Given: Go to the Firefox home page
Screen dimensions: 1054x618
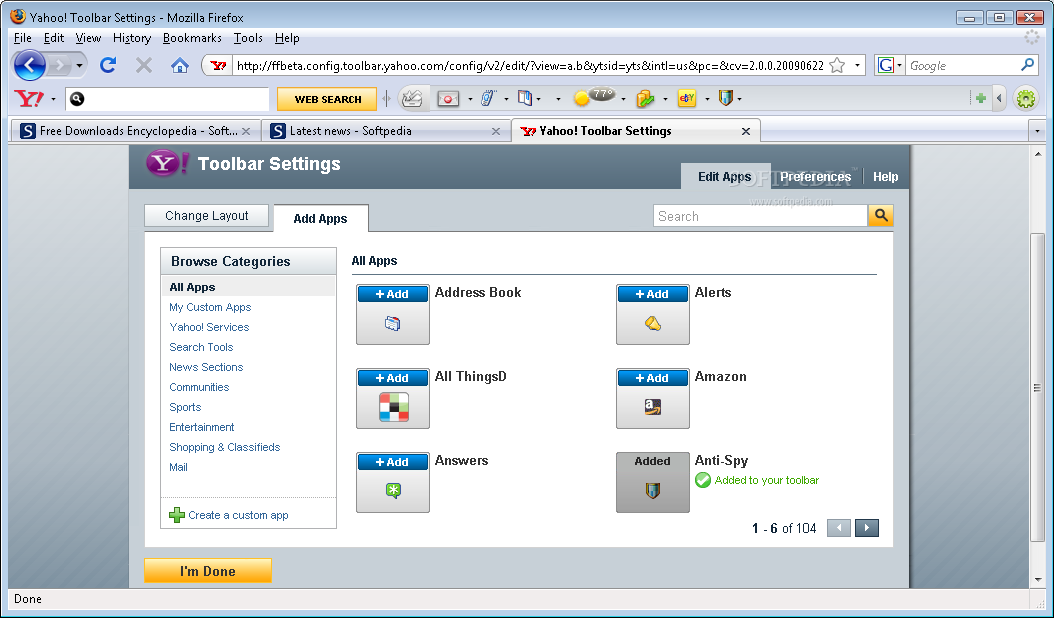Looking at the screenshot, I should 179,65.
